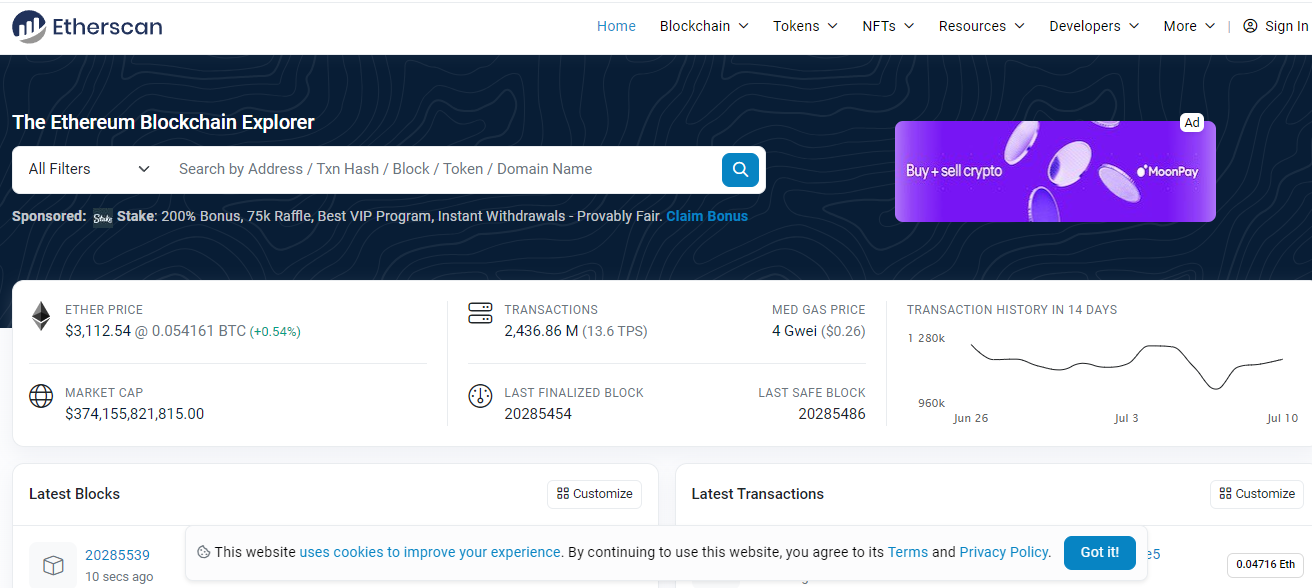
Task: Follow the Claim Bonus link
Action: (707, 215)
